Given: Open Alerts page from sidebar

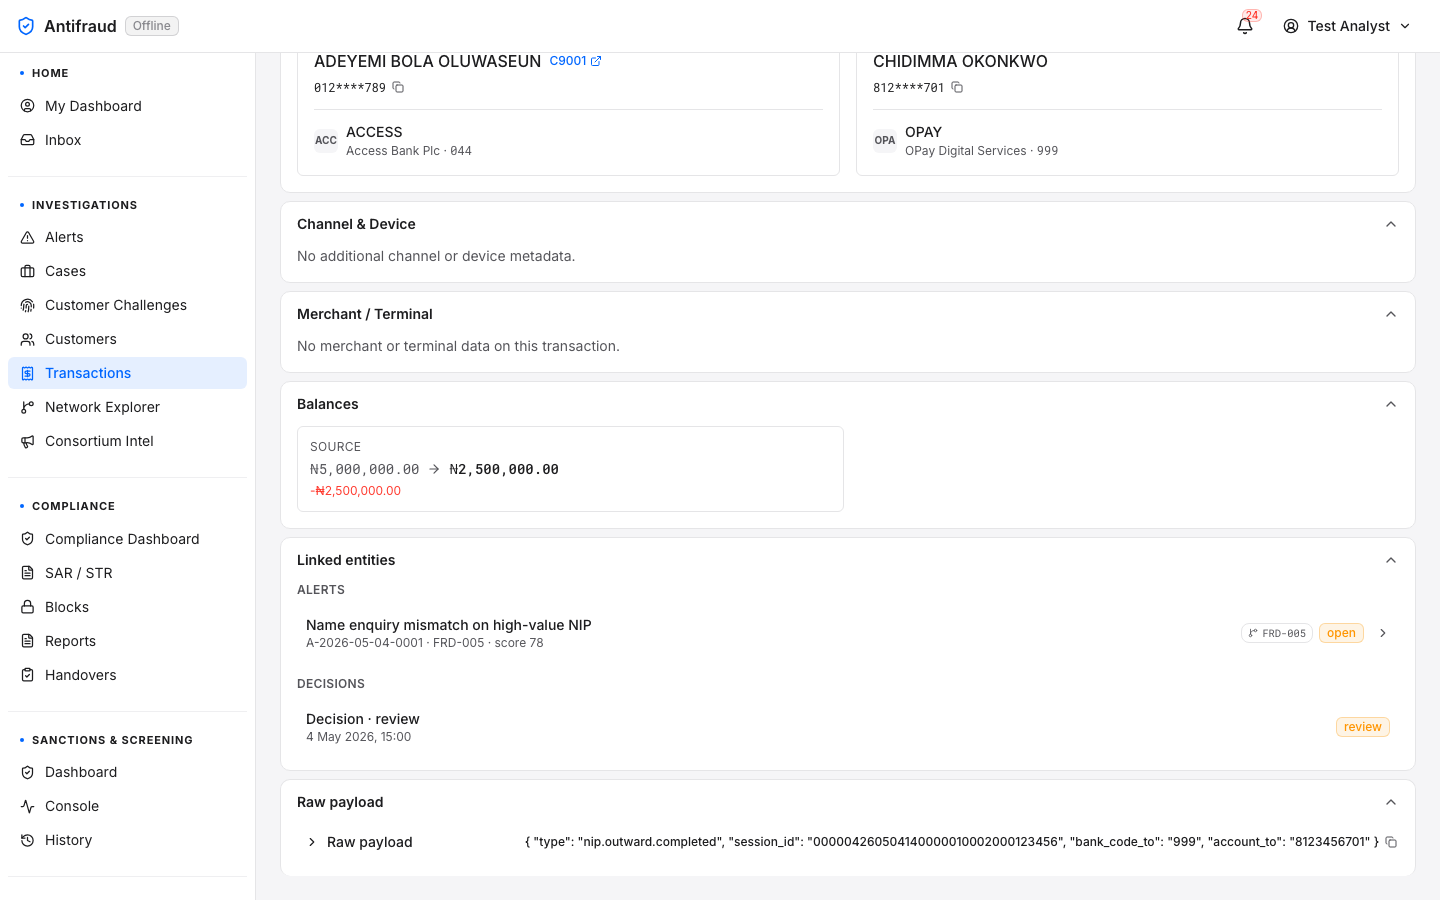Looking at the screenshot, I should [x=128, y=237].
